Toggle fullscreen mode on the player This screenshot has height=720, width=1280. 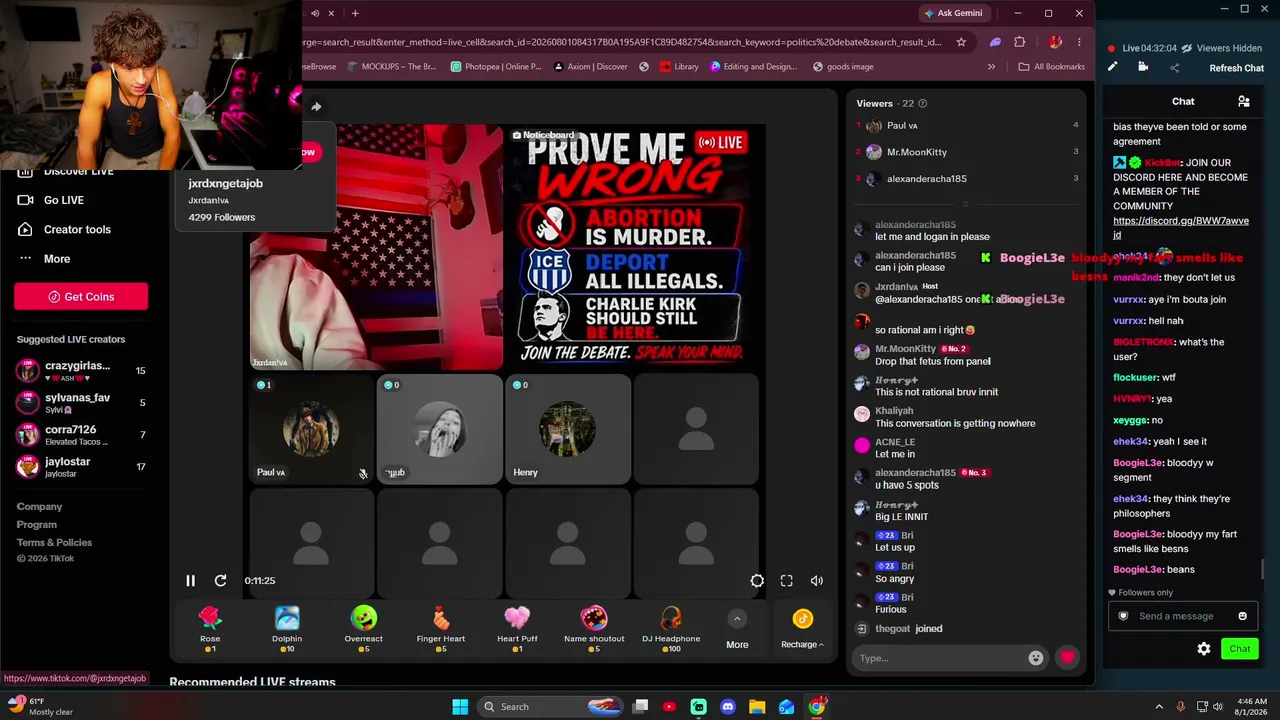tap(787, 581)
